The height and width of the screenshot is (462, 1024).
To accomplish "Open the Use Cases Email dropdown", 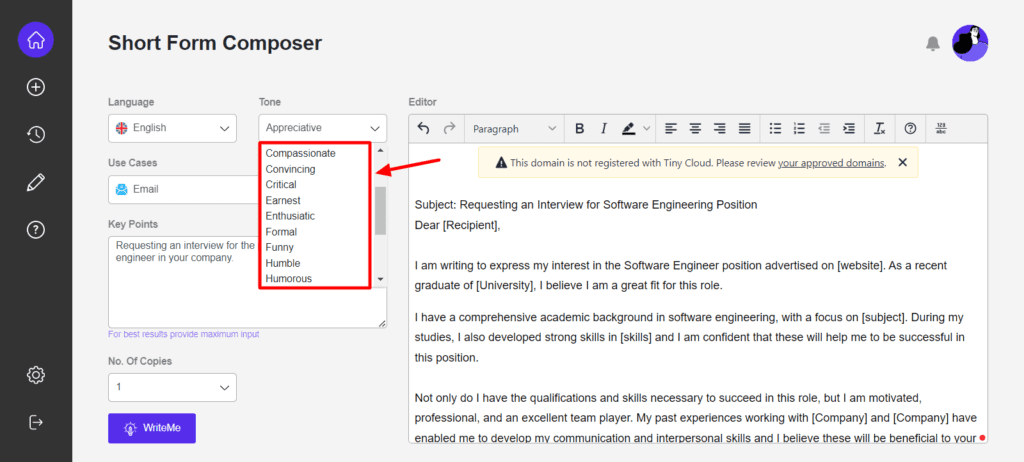I will [x=184, y=190].
